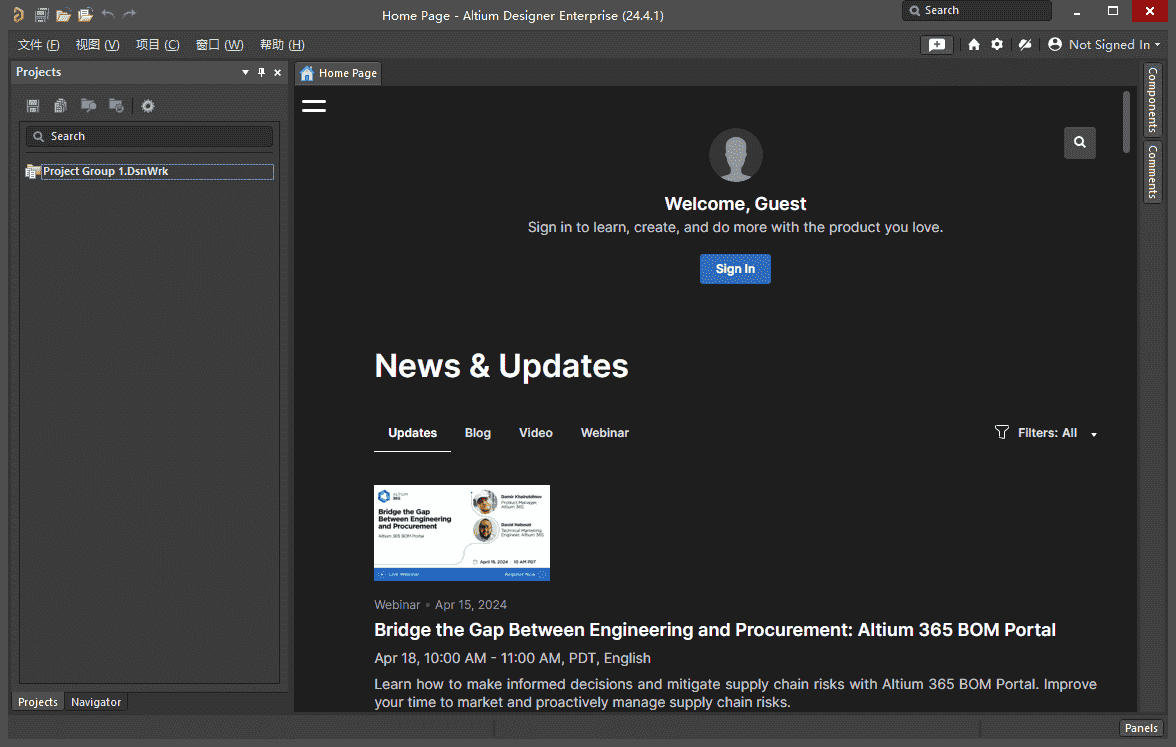Click the hamburger menu on Home Page
1176x747 pixels.
(x=314, y=106)
